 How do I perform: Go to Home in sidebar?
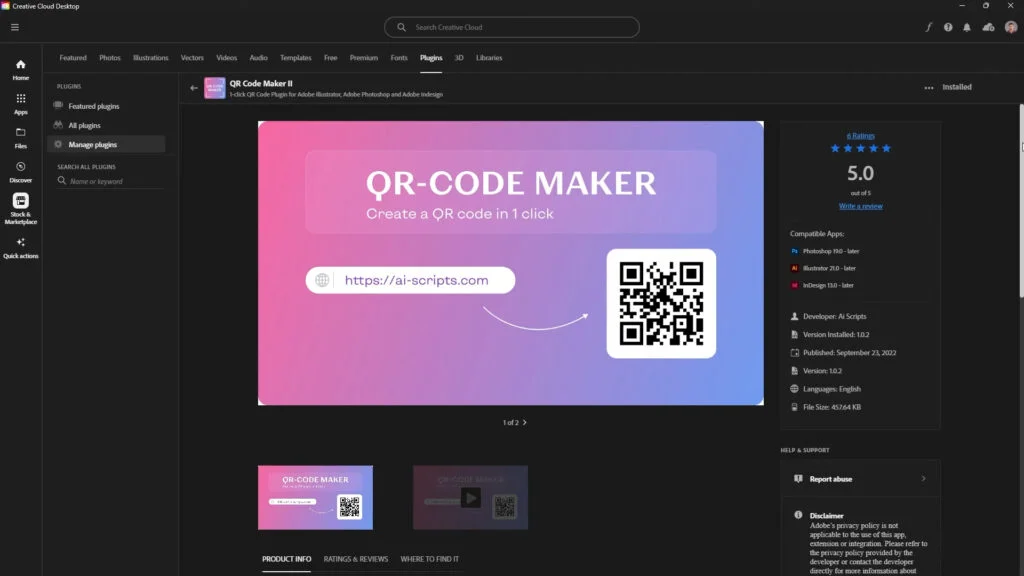pos(20,70)
